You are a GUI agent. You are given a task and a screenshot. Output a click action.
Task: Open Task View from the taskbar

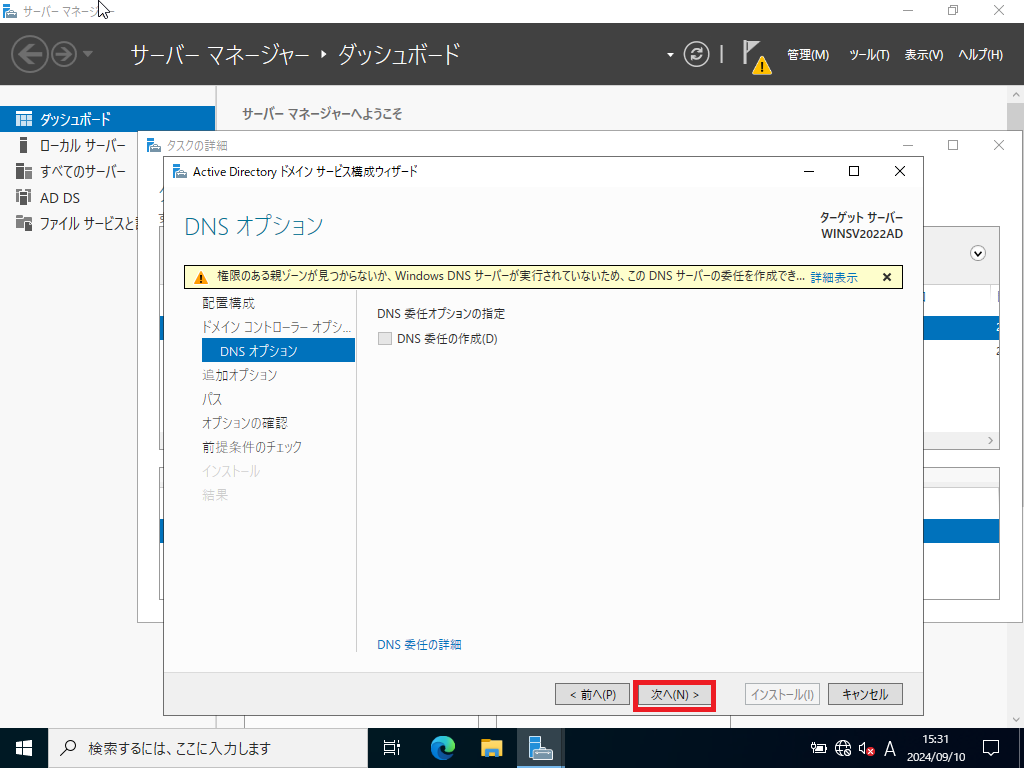tap(392, 748)
